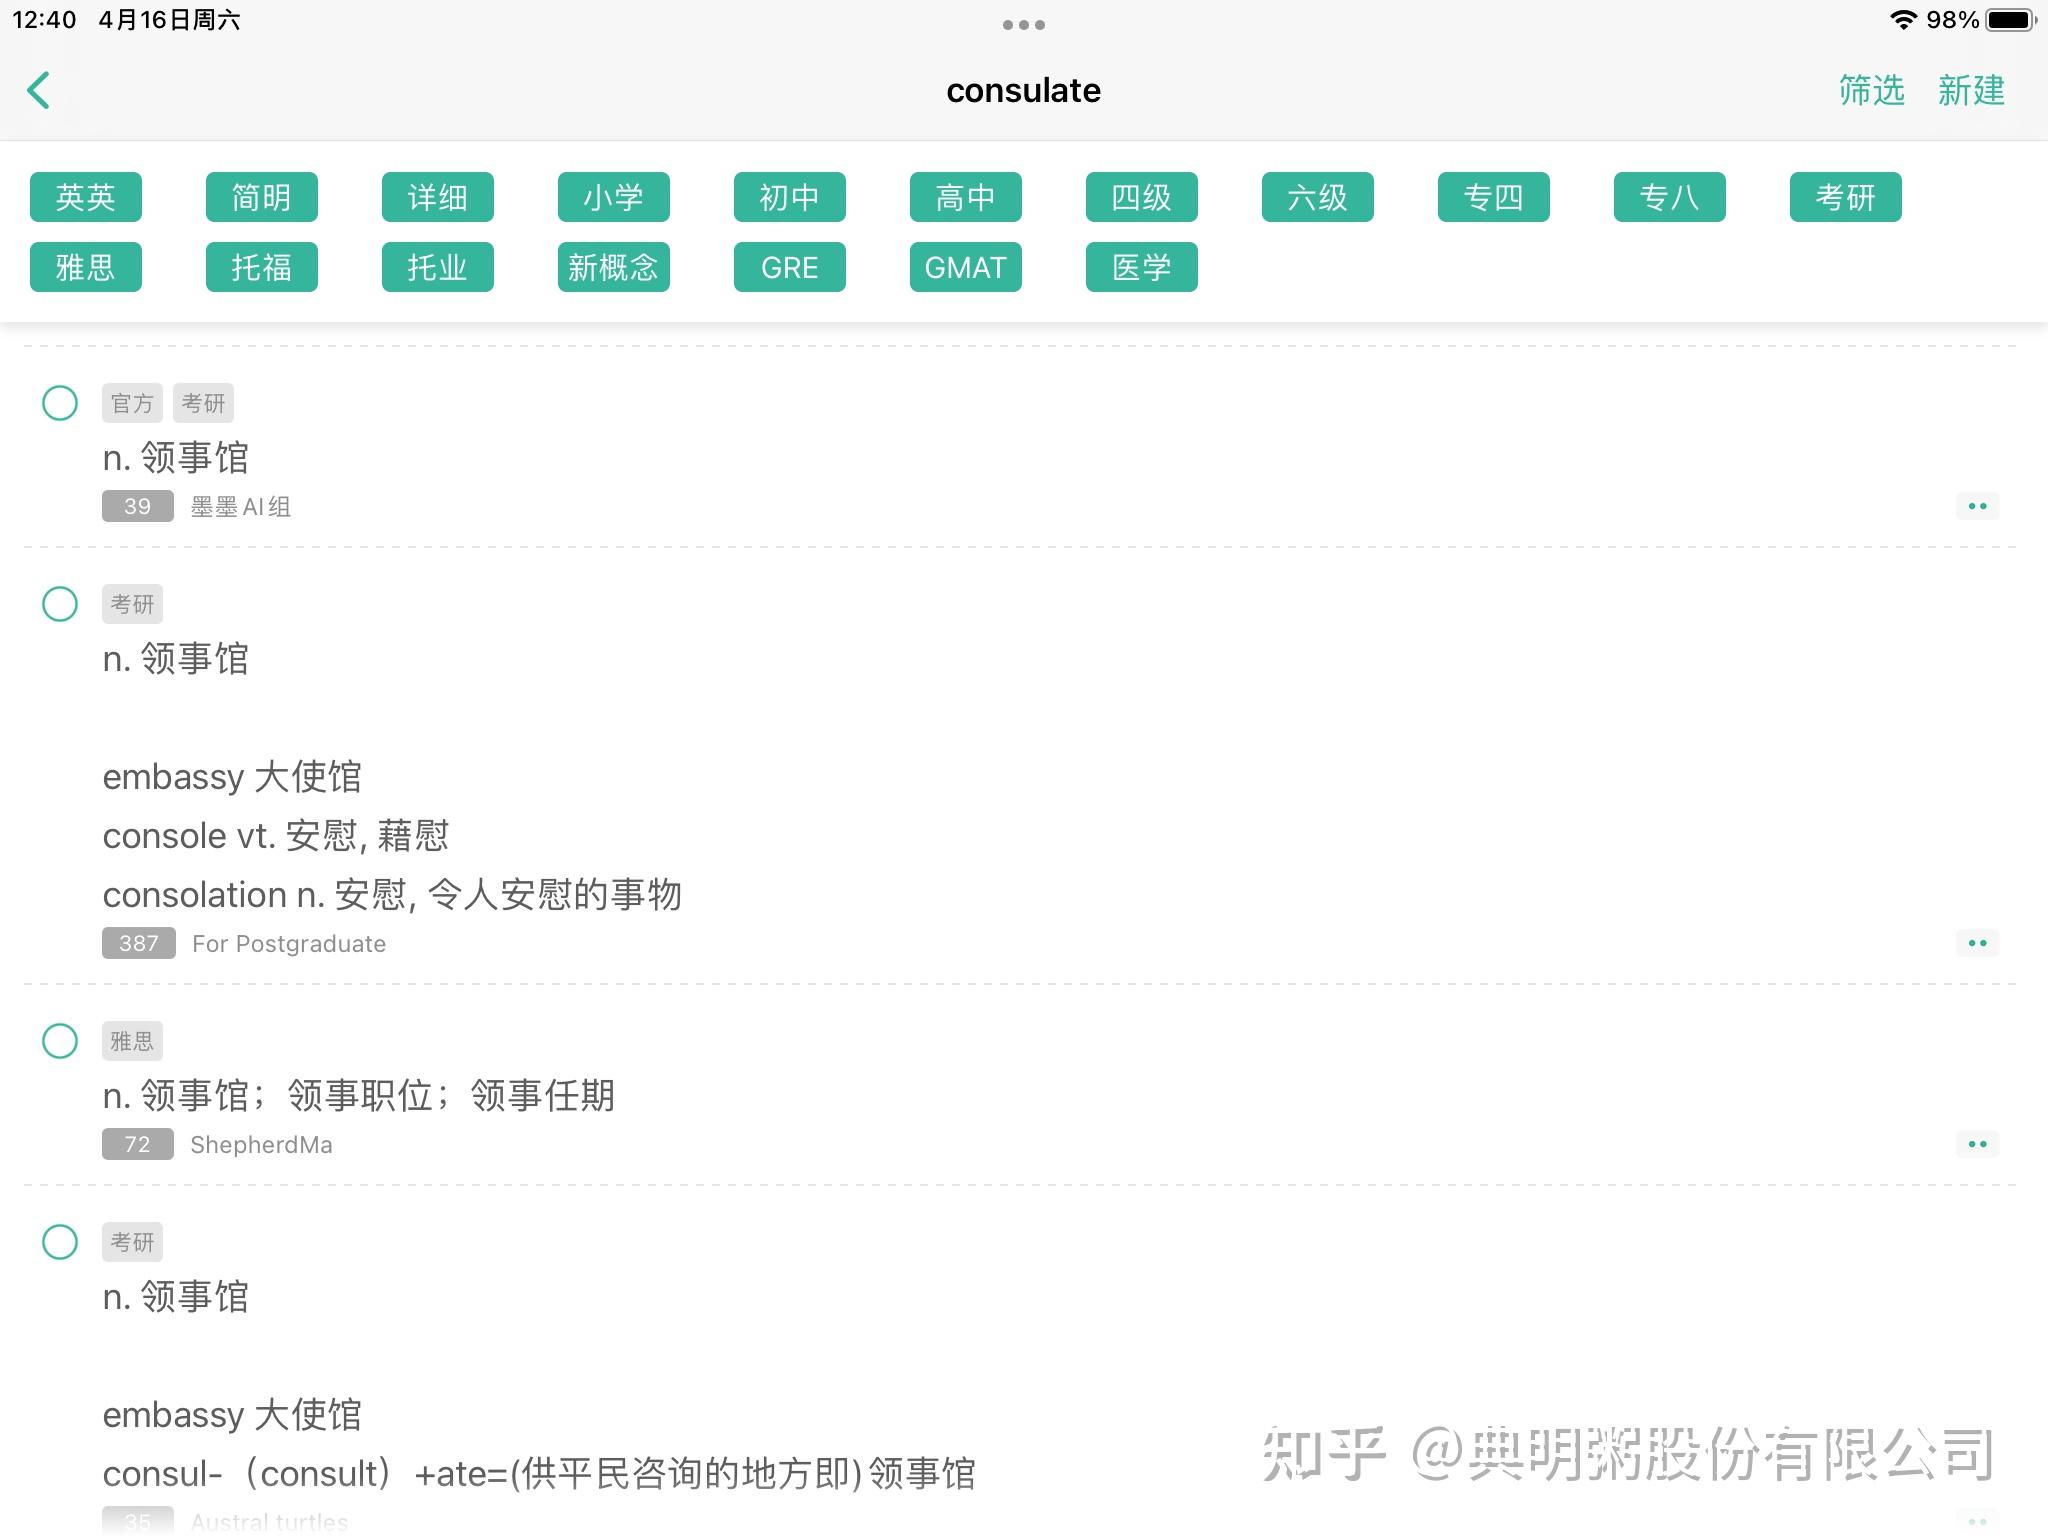Go back using the green chevron arrow

pos(38,90)
